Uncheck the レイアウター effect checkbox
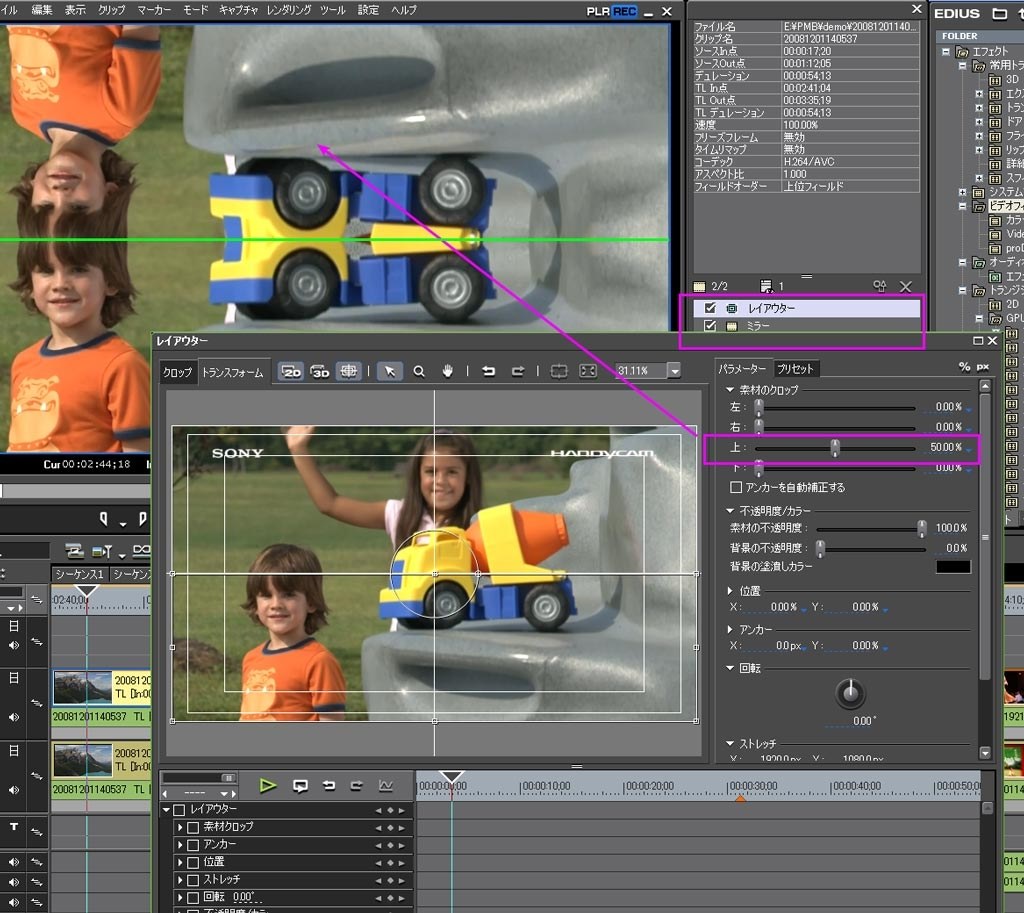This screenshot has height=913, width=1024. [x=710, y=309]
